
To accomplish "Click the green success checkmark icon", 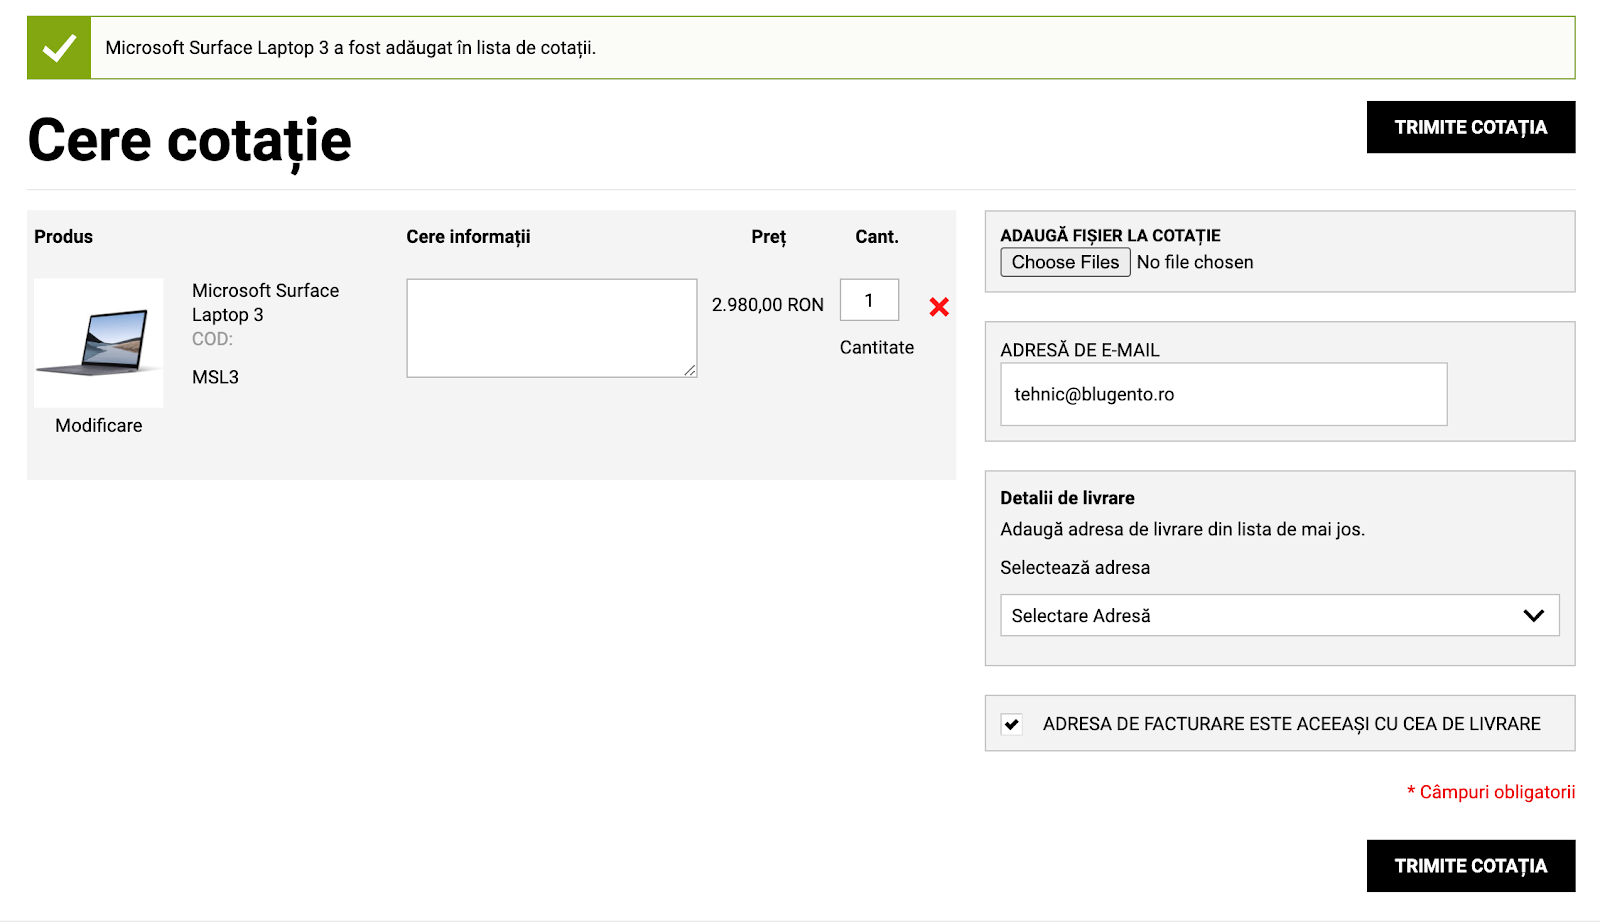I will (x=59, y=48).
